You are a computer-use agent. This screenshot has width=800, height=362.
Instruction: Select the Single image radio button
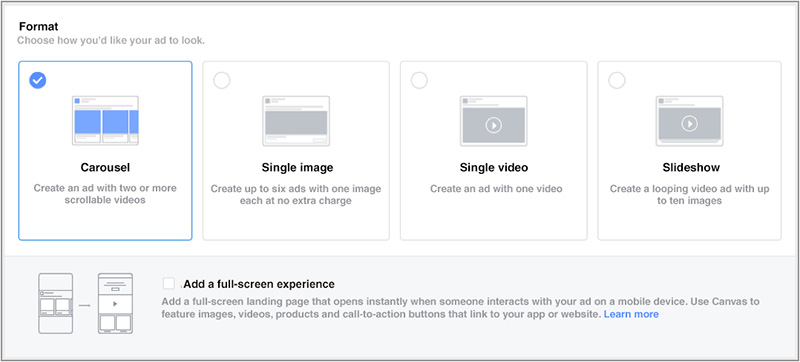tap(221, 80)
